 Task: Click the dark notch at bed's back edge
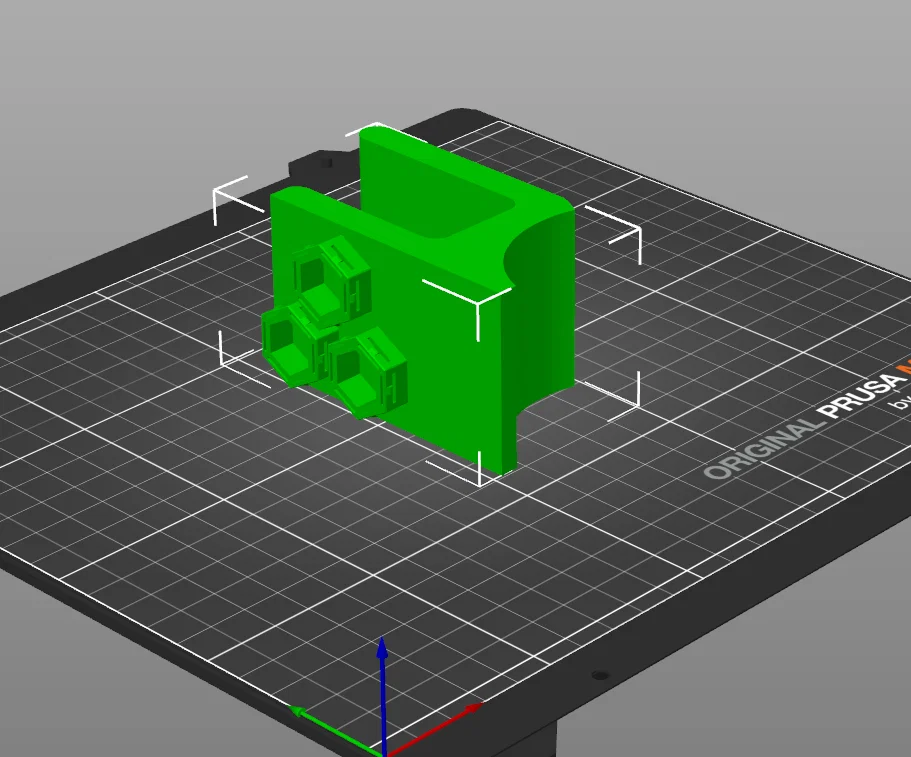tap(321, 164)
